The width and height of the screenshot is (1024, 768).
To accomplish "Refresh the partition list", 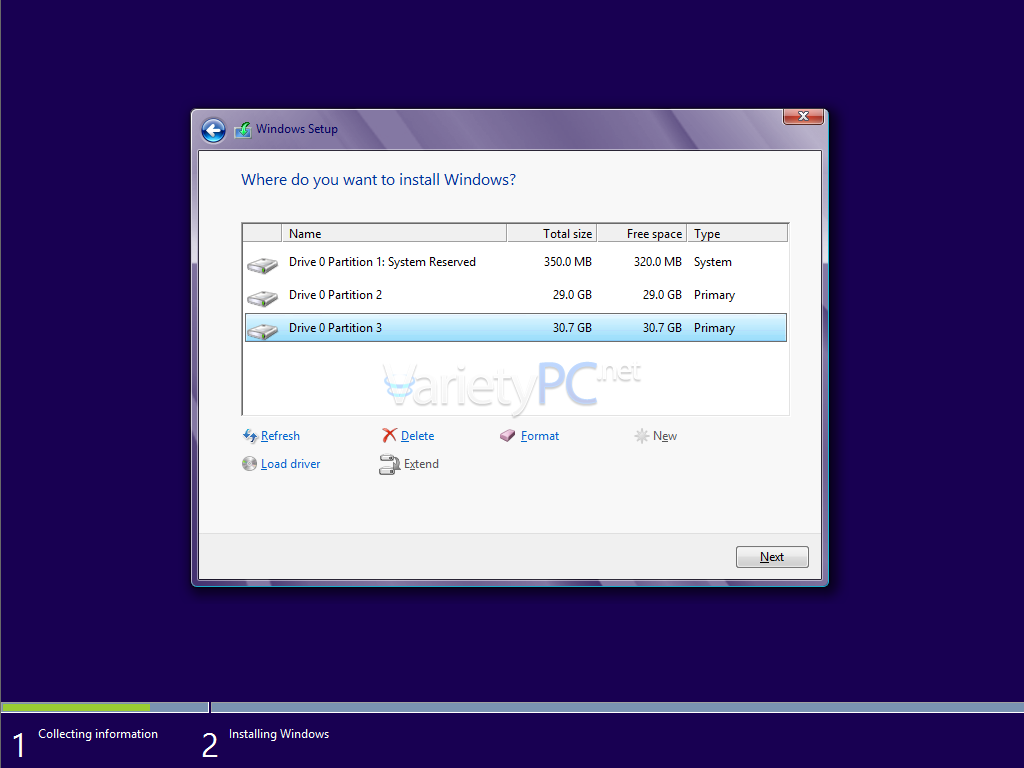I will [x=280, y=436].
